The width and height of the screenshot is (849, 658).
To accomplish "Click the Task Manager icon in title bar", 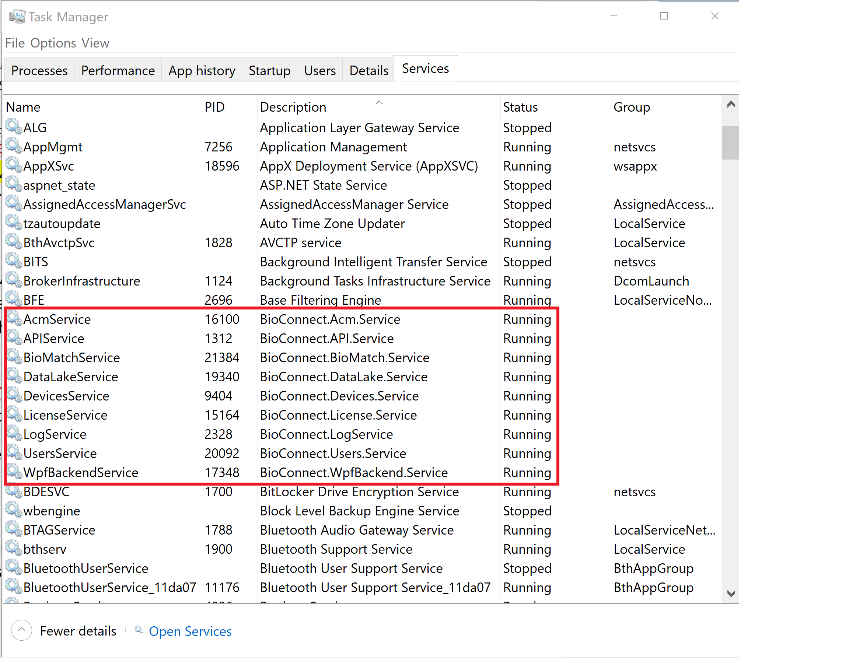I will (19, 16).
